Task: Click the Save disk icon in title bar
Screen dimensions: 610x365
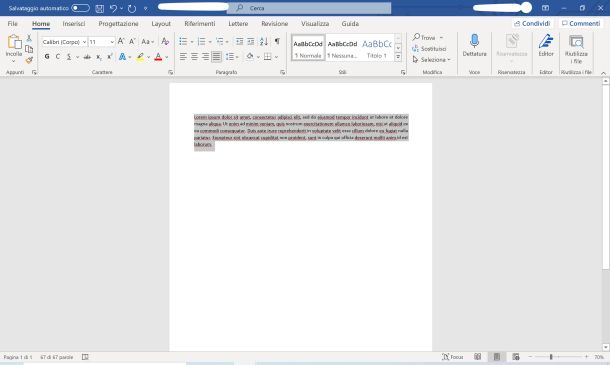Action: click(x=100, y=8)
